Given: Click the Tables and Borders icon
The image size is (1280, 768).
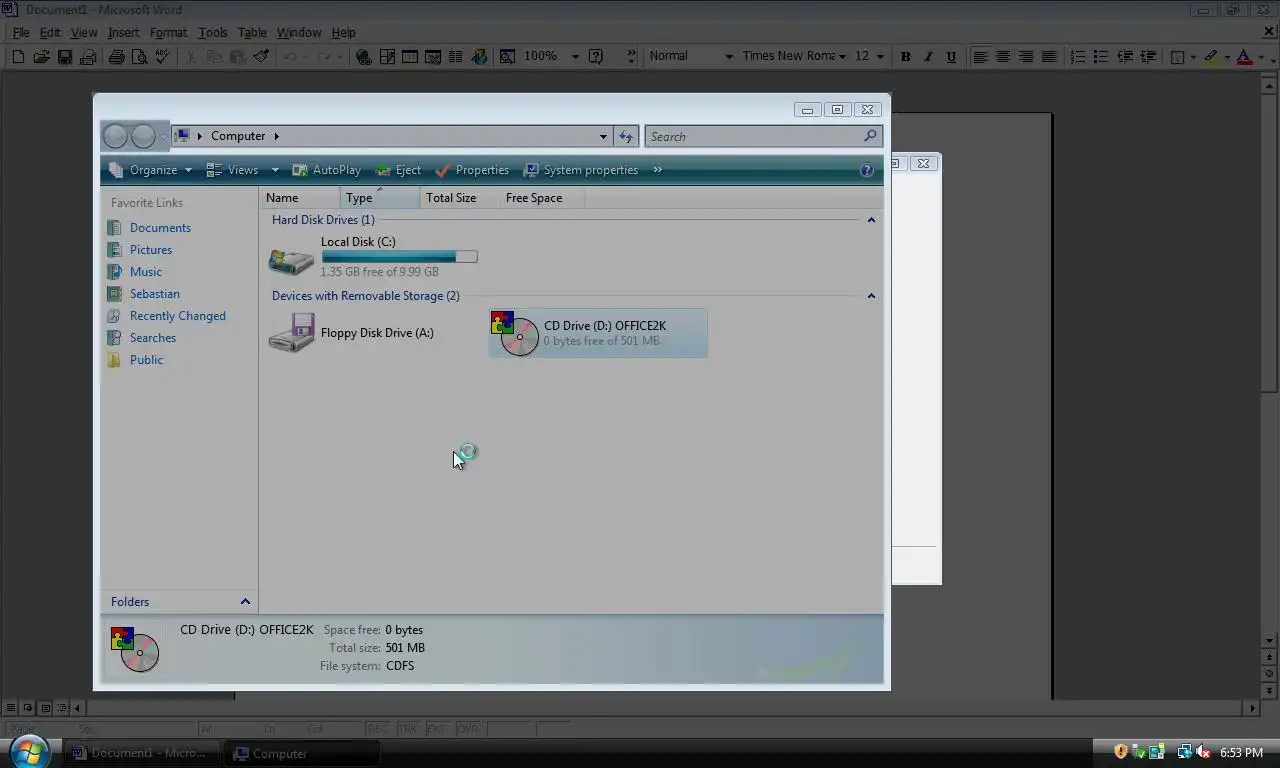Looking at the screenshot, I should (387, 57).
